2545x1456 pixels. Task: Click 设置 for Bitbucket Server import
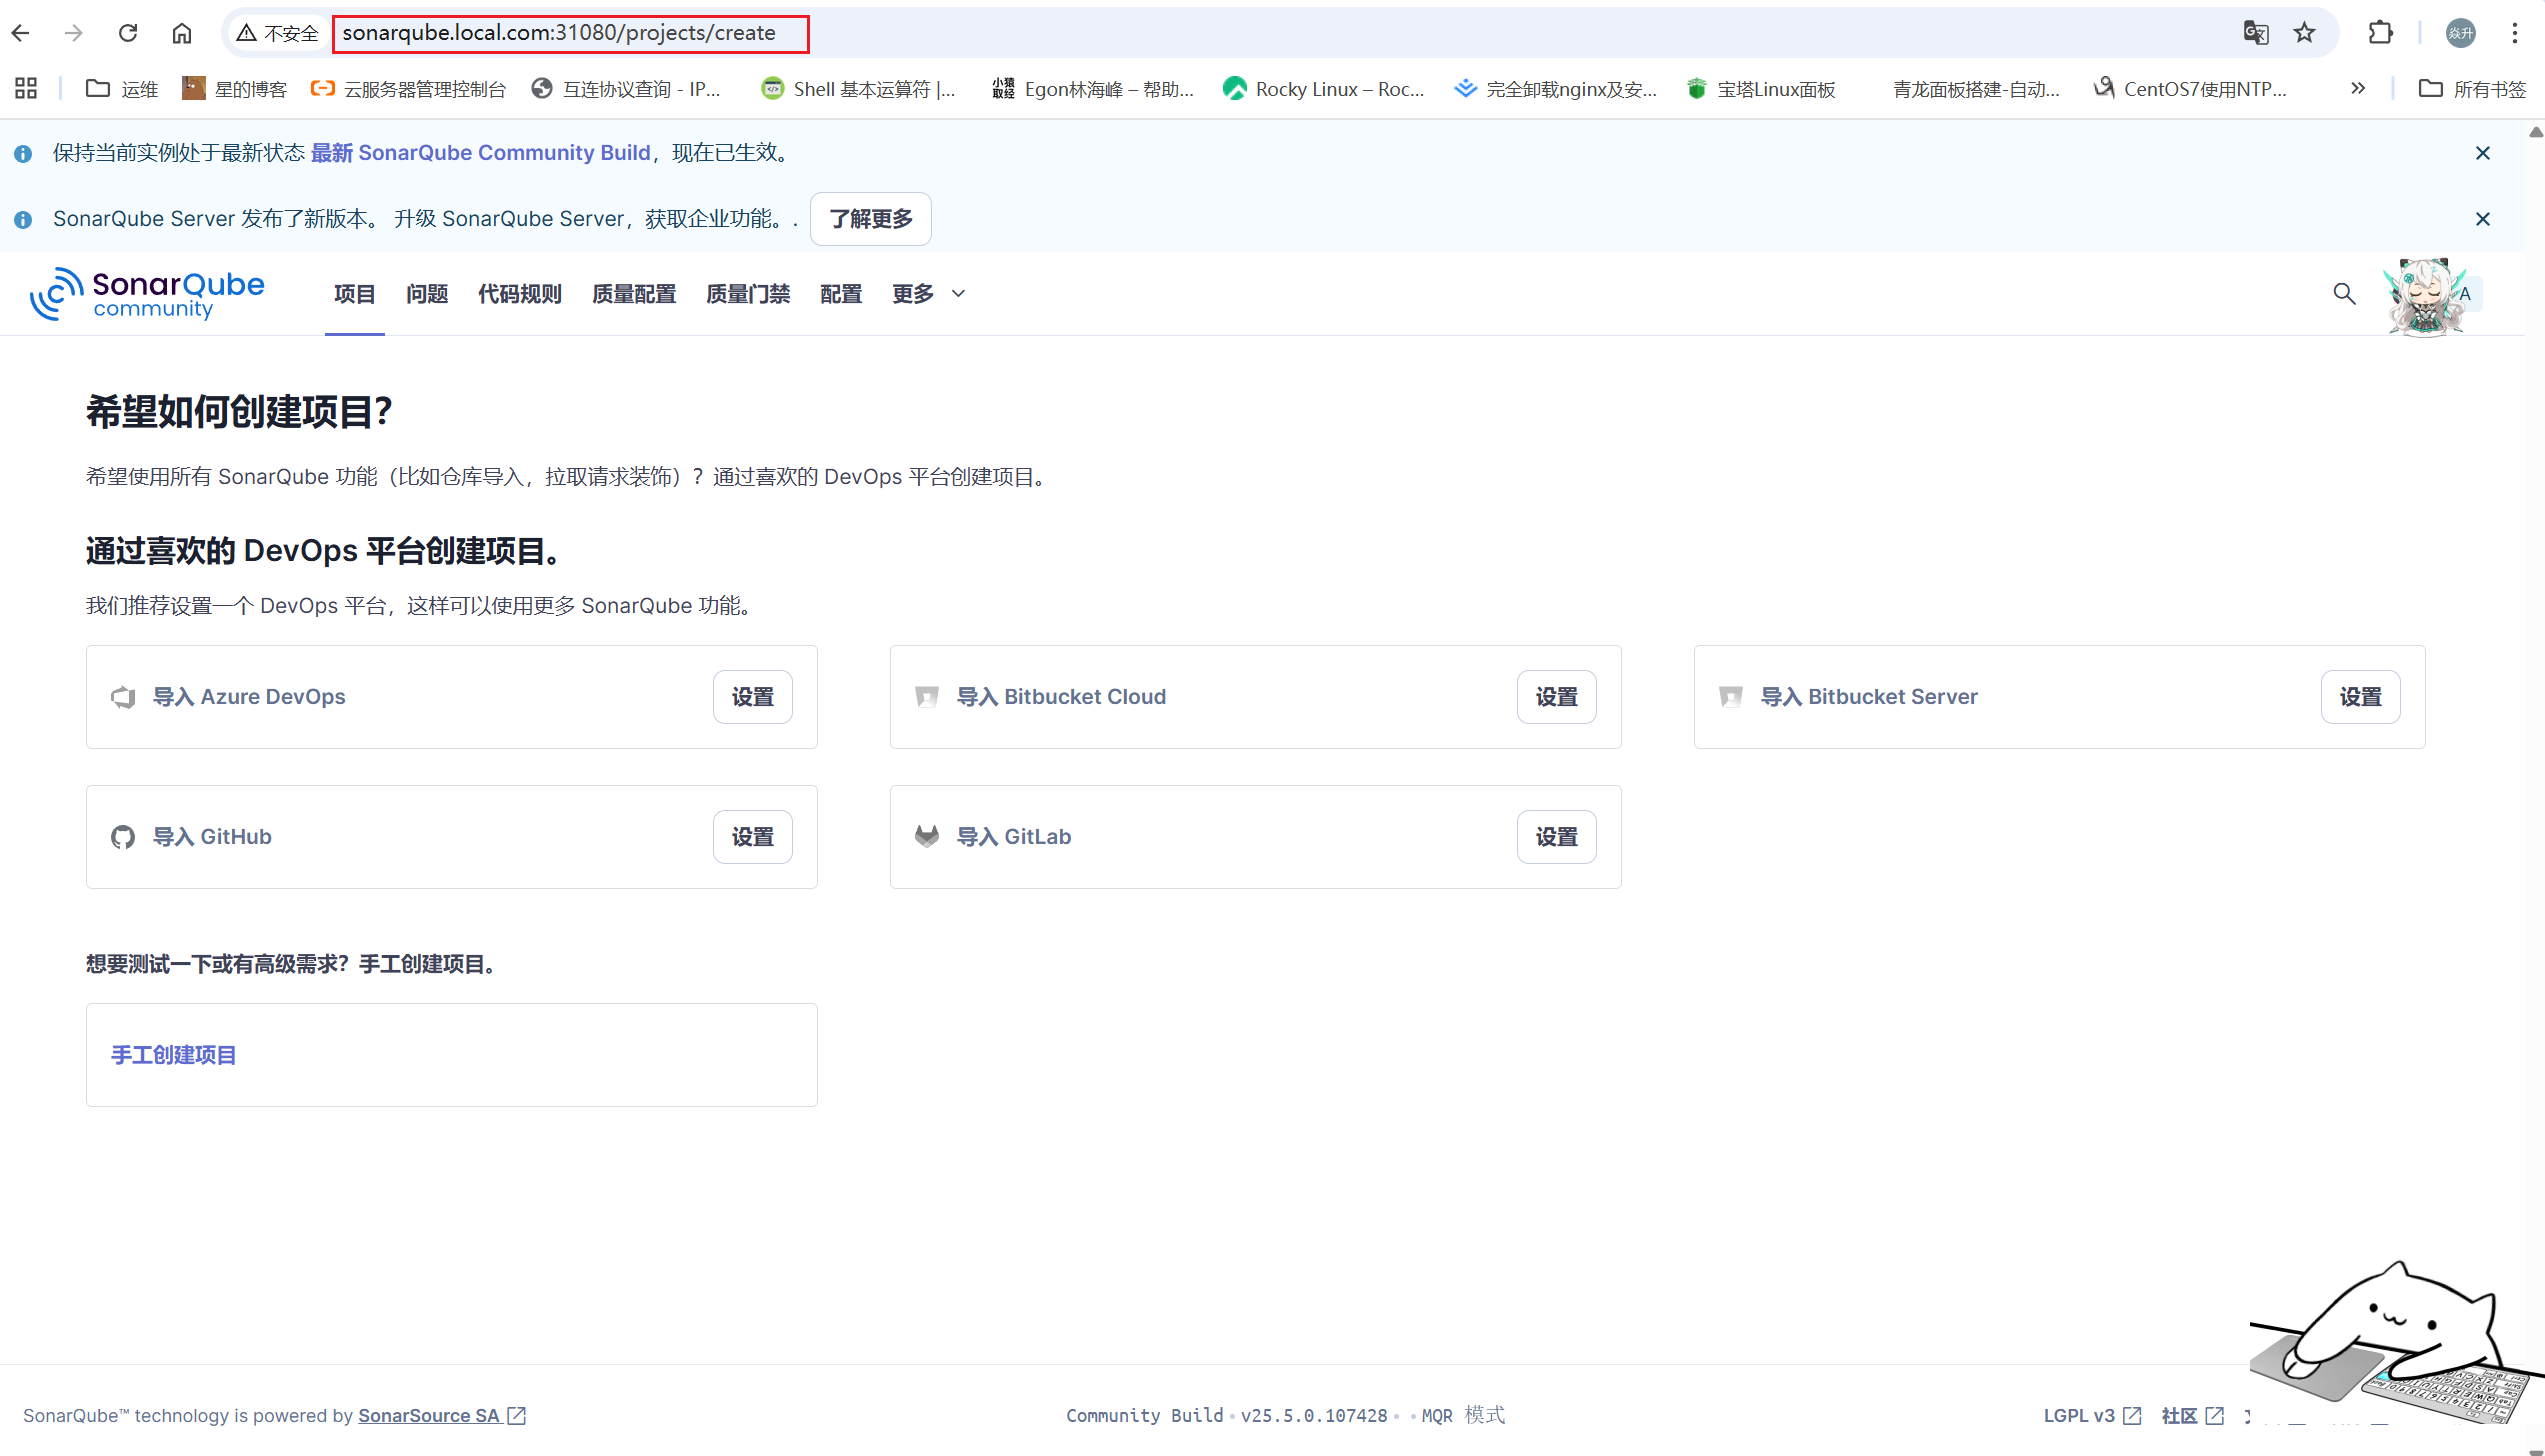click(x=2361, y=697)
